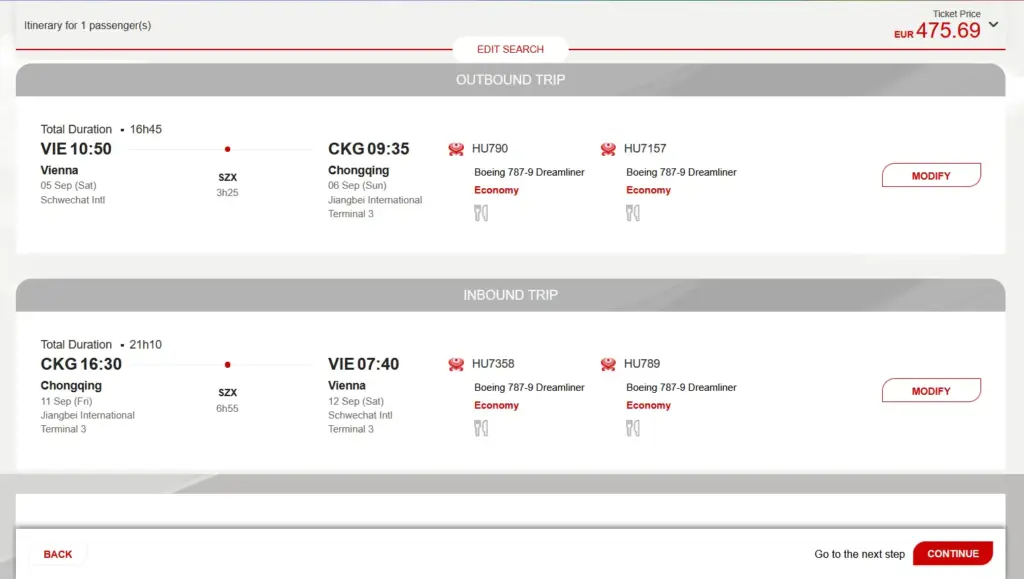
Task: Click Boeing 787-9 Dreamliner under HU790
Action: point(529,172)
